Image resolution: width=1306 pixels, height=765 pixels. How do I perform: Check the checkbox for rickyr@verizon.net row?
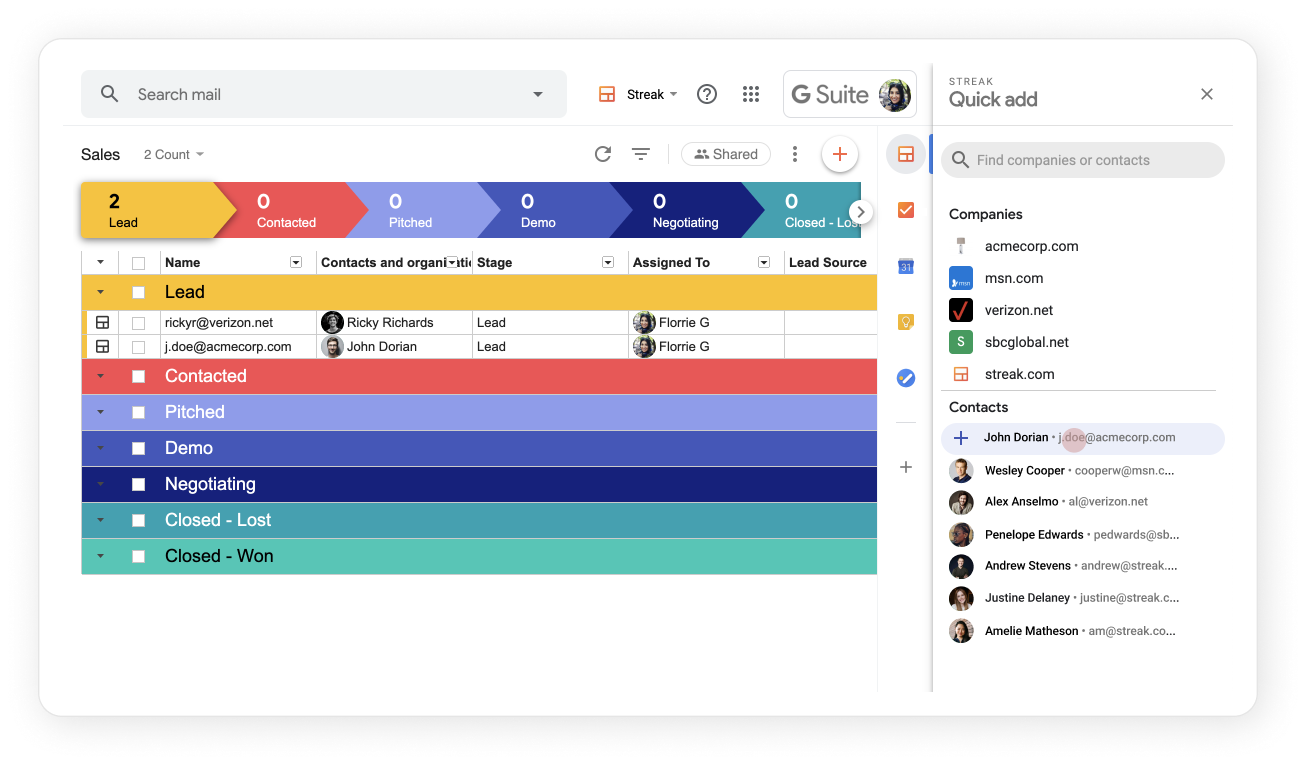pyautogui.click(x=138, y=322)
